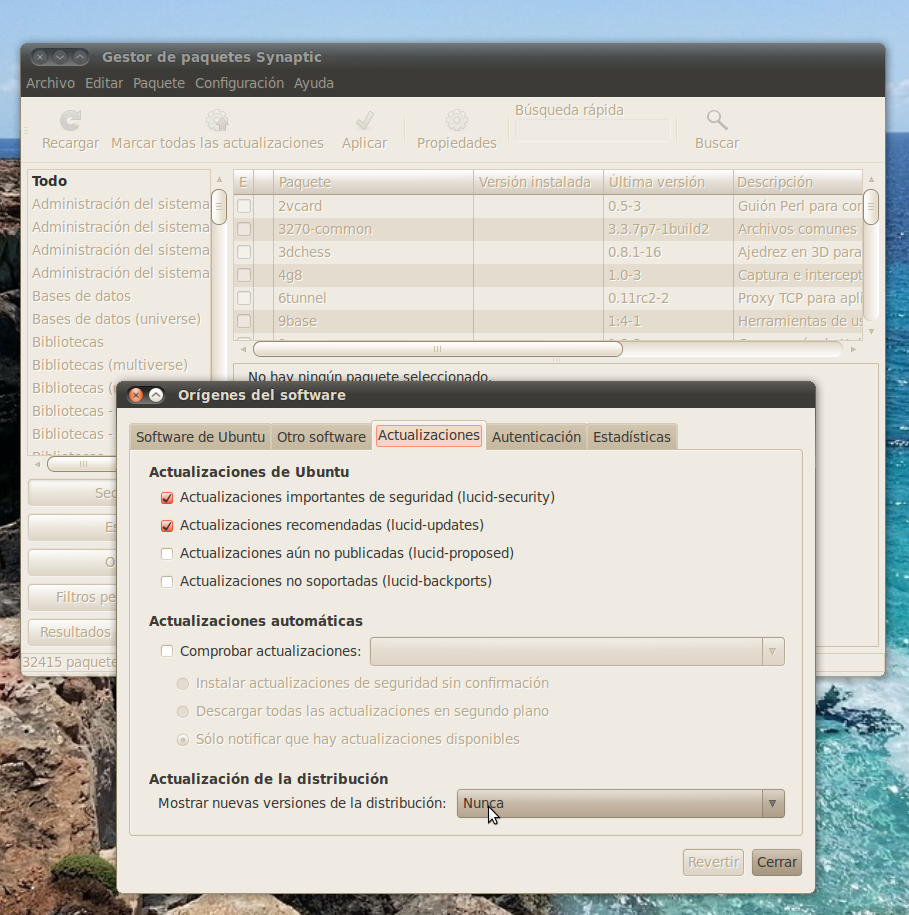
Task: Click the category list vertical scrollbar handle
Action: click(219, 207)
